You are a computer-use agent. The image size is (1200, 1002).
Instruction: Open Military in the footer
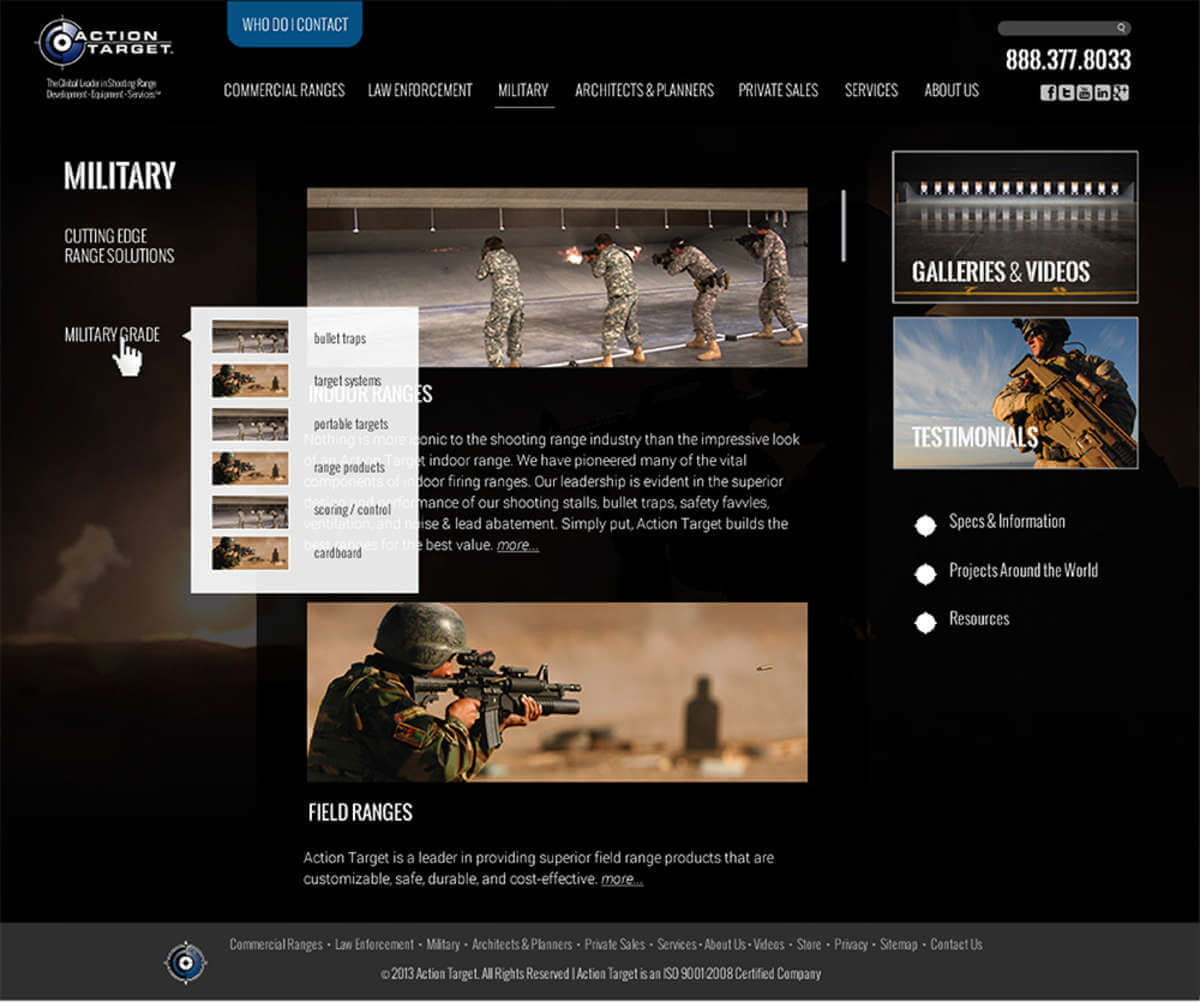pyautogui.click(x=443, y=944)
